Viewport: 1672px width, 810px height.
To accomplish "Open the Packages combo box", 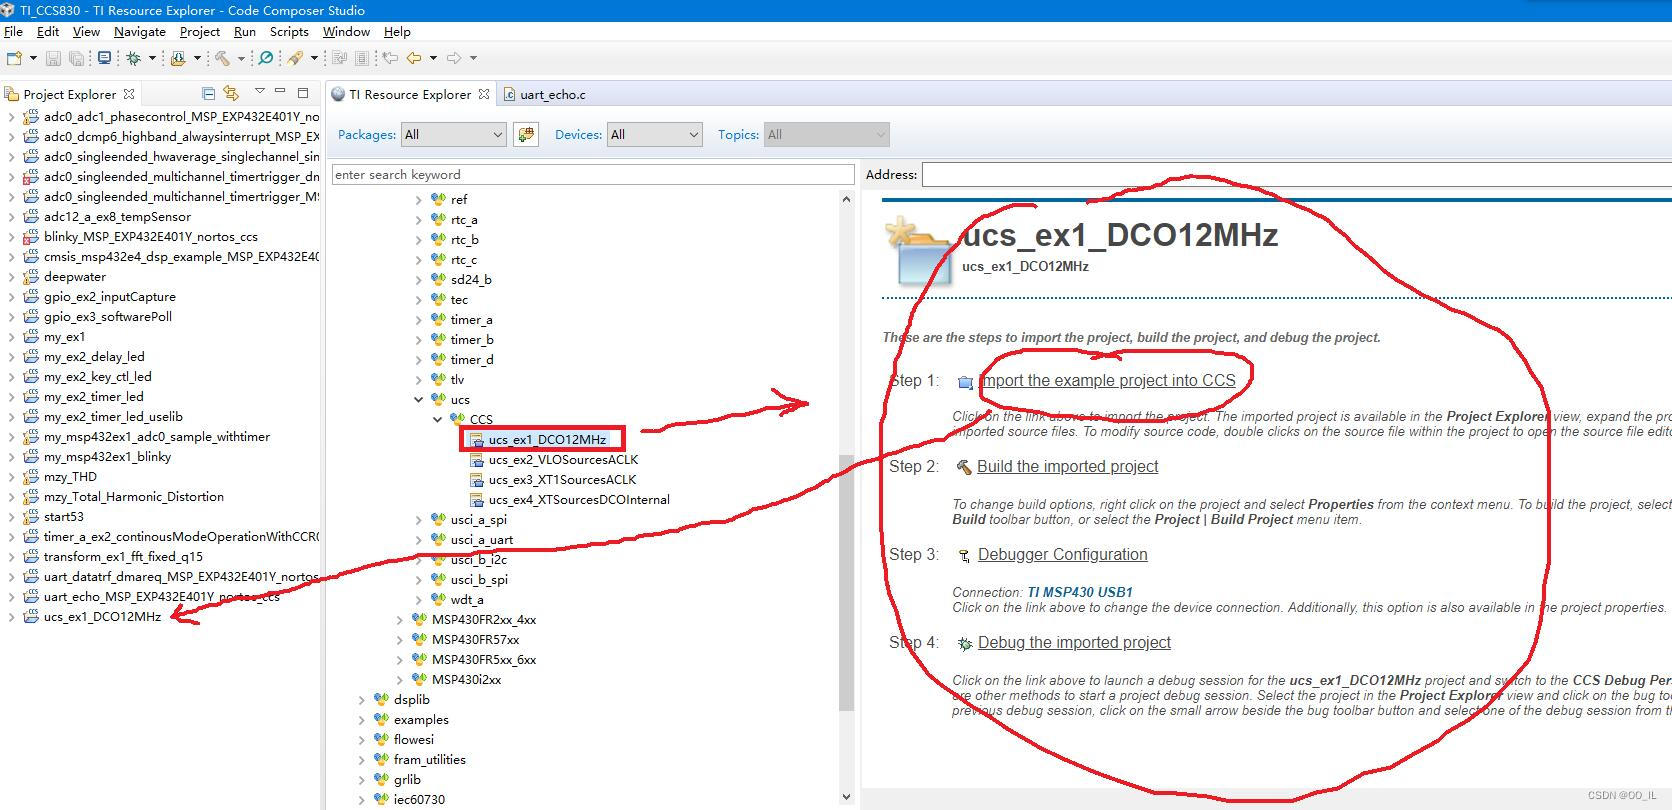I will pos(454,134).
